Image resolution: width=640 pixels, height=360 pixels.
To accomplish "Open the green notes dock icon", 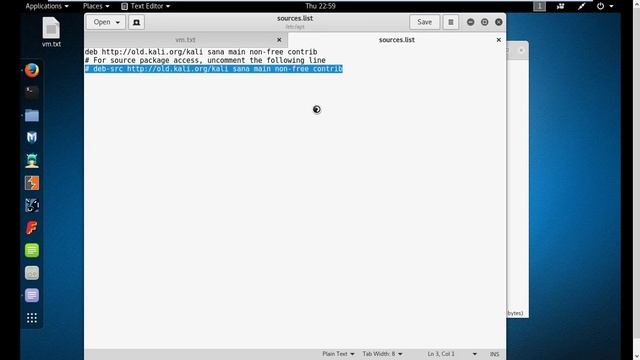I will 32,250.
